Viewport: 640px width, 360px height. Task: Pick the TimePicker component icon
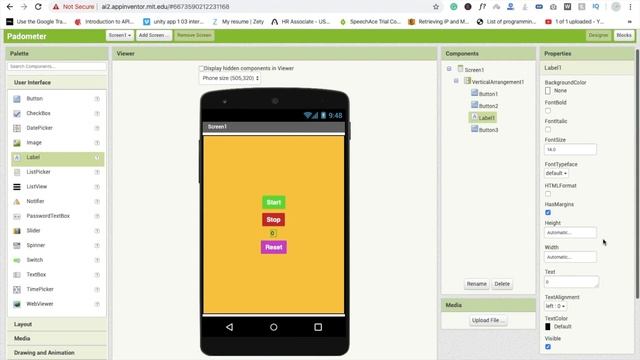coord(17,290)
